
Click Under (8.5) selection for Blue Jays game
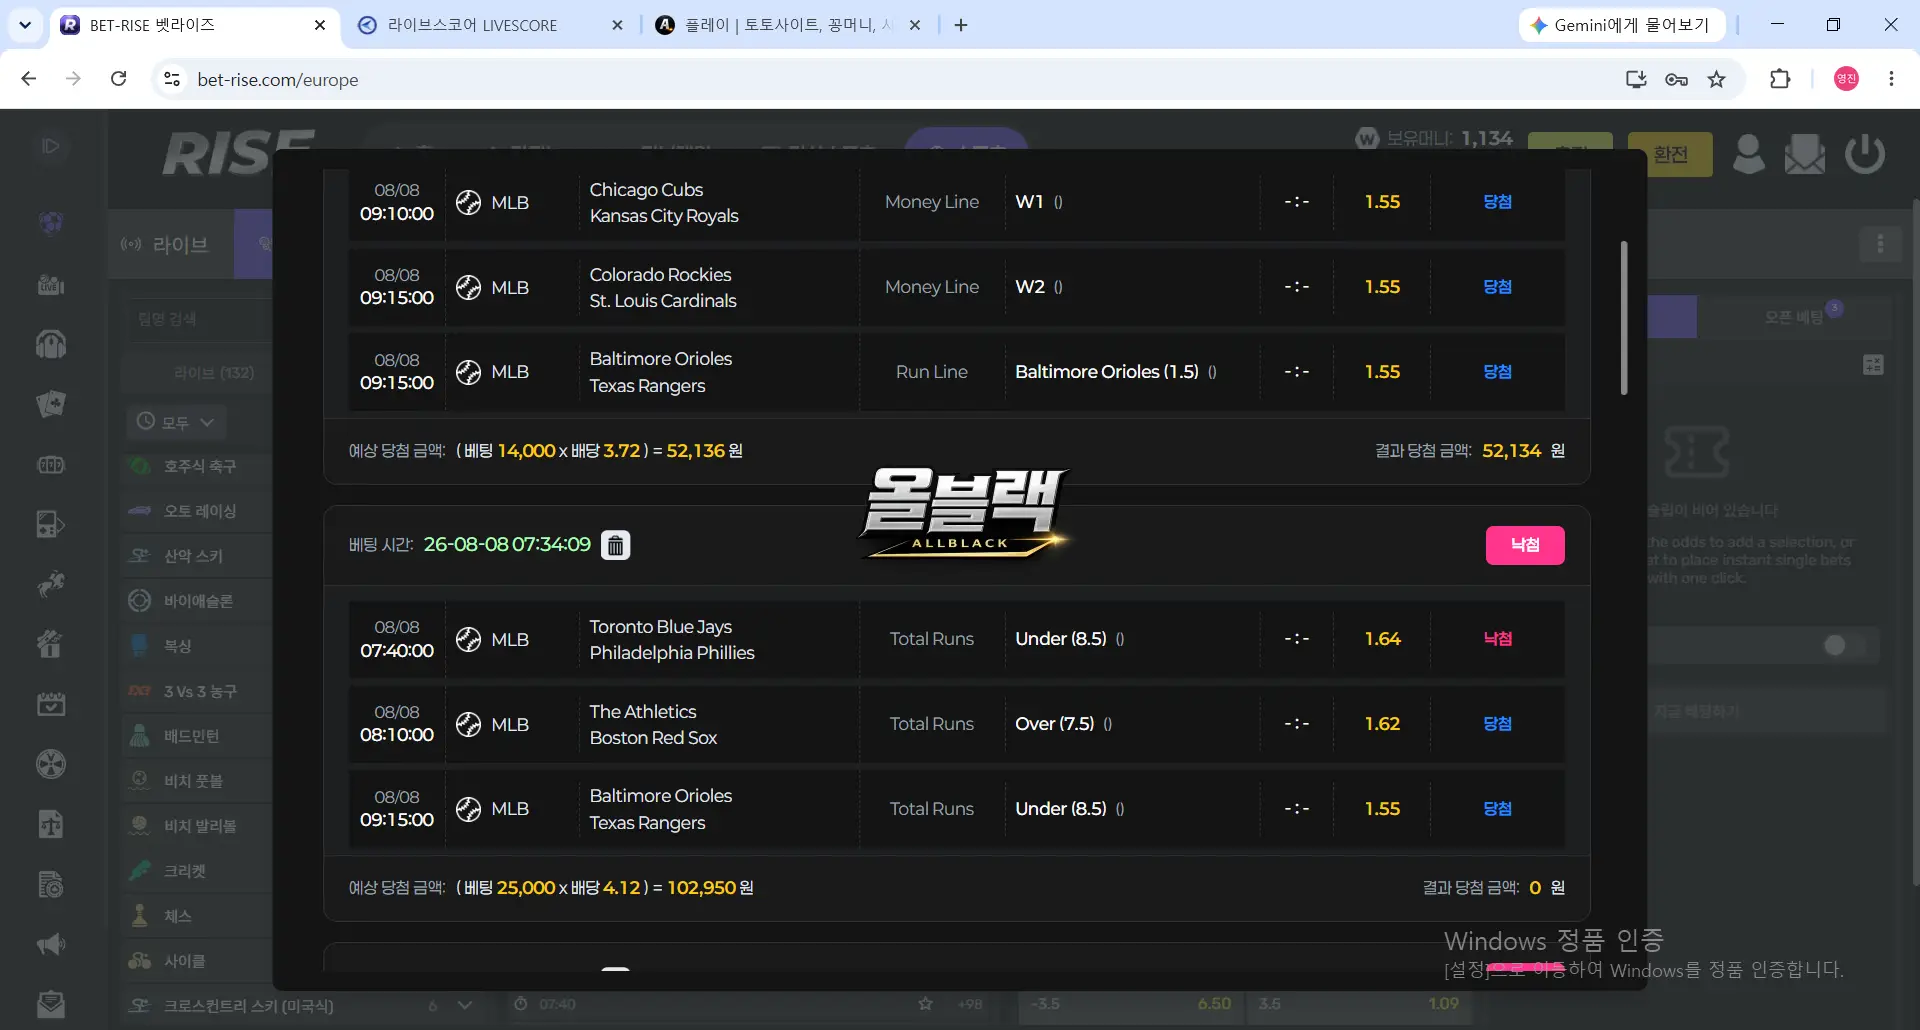pos(1061,639)
